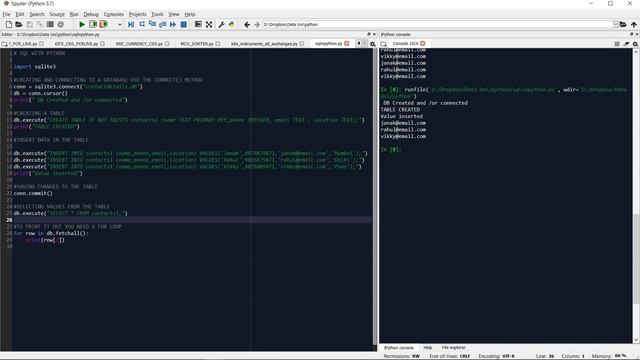Expand the working directory dropdown
Image resolution: width=640 pixels, height=360 pixels.
pyautogui.click(x=615, y=24)
